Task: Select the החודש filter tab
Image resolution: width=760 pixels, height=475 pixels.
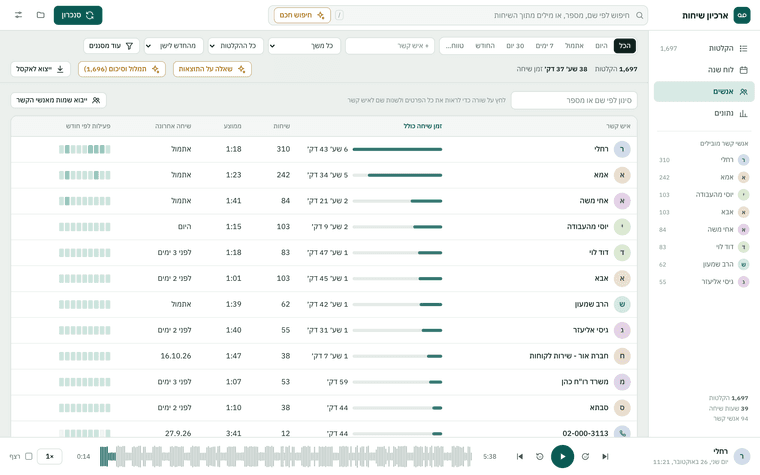Action: tap(485, 46)
